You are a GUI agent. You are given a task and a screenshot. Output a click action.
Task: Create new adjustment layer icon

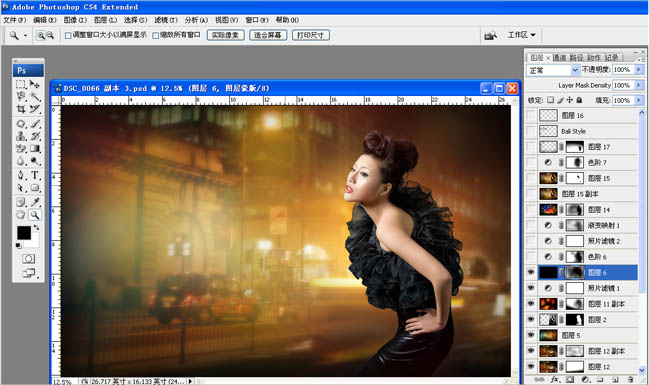(585, 379)
